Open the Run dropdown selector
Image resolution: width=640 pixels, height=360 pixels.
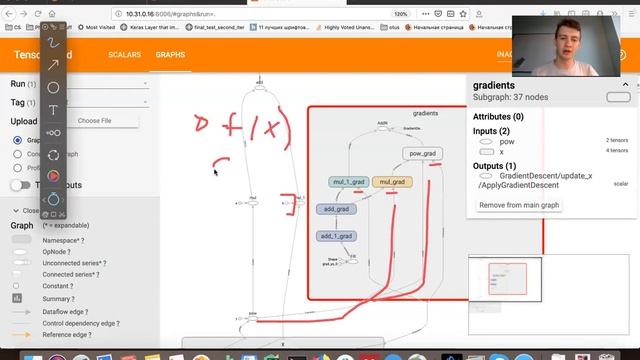click(109, 83)
